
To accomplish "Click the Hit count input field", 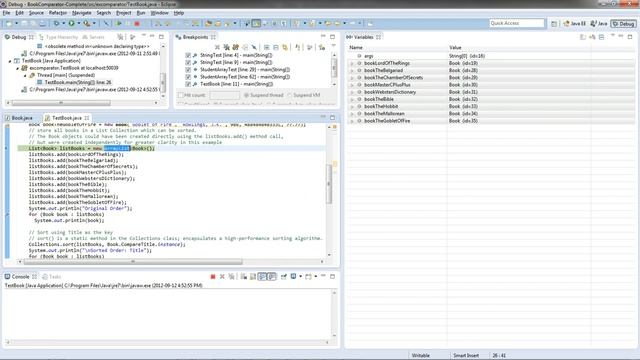I will (x=224, y=95).
